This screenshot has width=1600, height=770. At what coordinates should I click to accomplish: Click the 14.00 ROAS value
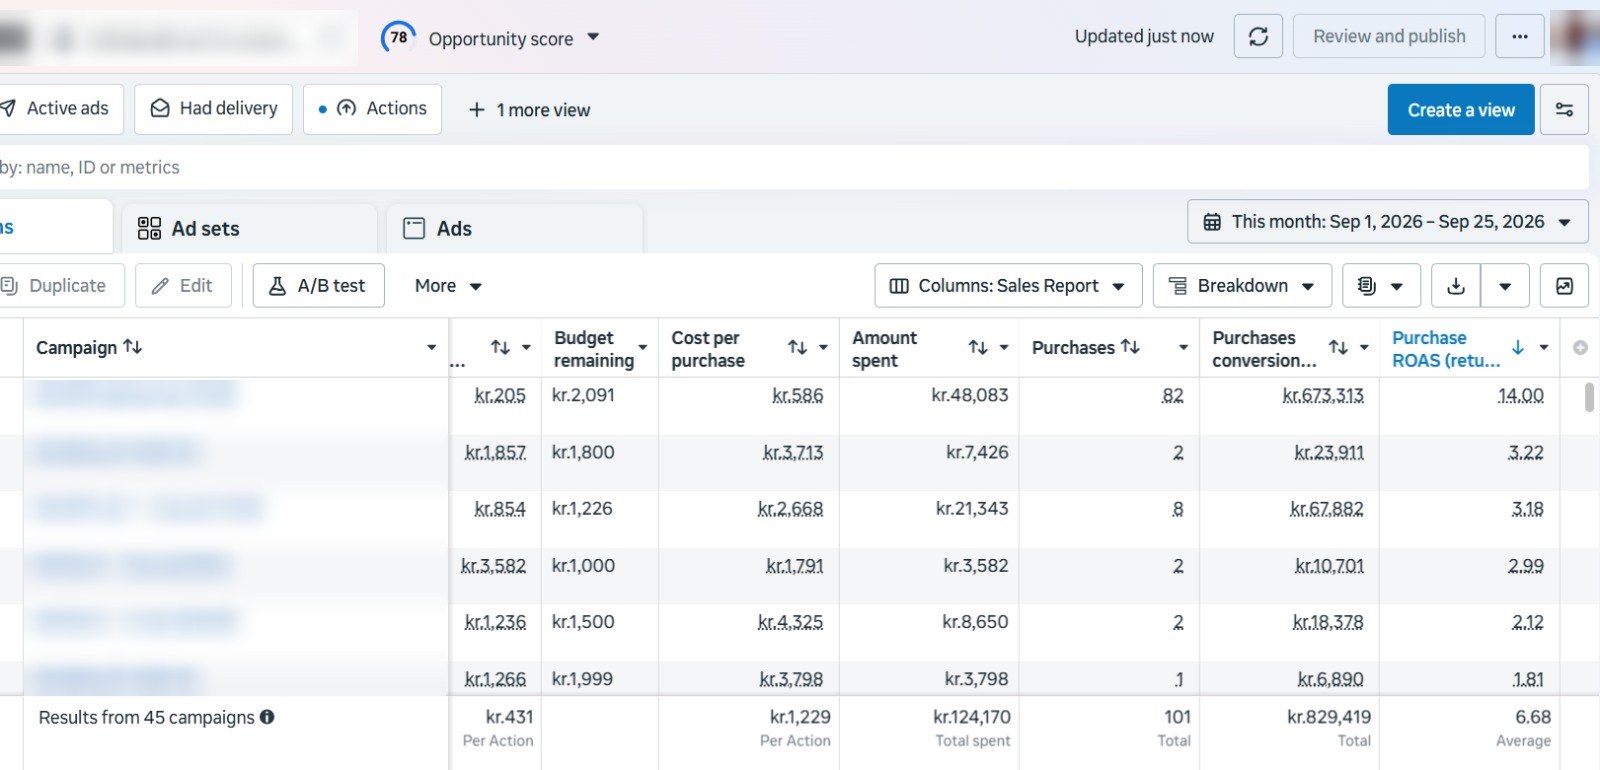pos(1520,395)
